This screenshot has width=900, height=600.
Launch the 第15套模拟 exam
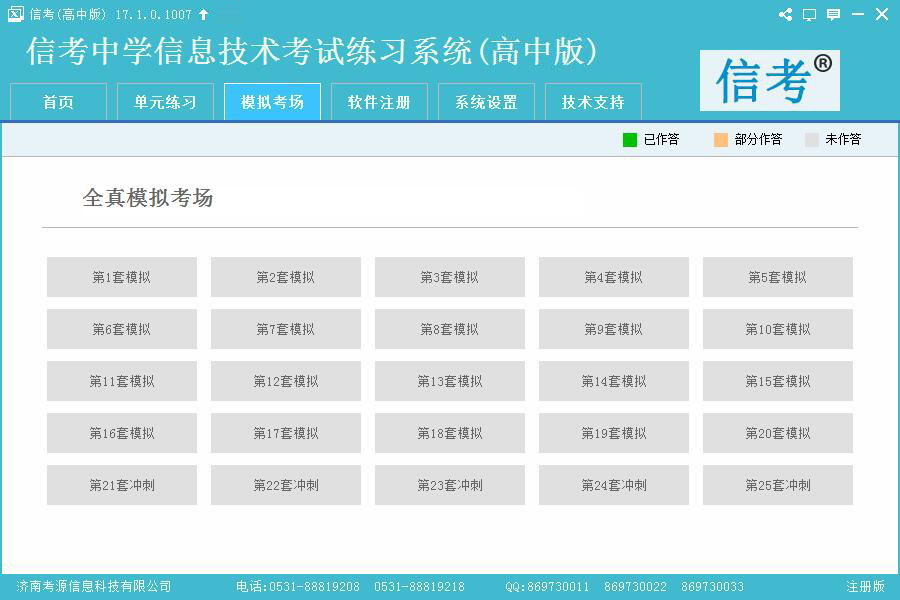coord(778,381)
